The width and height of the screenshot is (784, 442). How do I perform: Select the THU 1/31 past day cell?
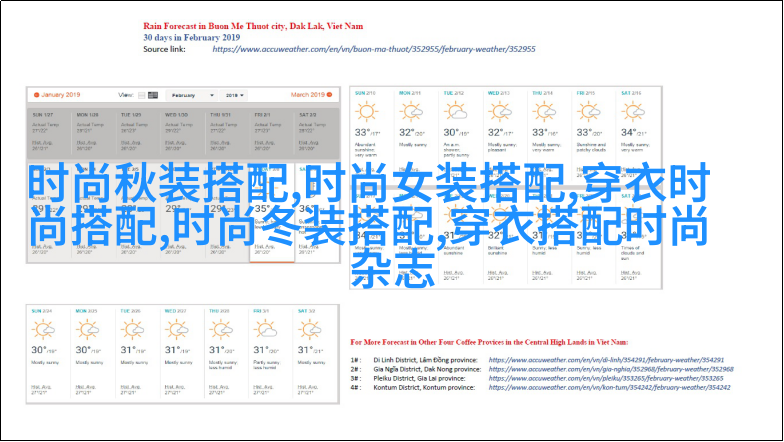pyautogui.click(x=228, y=132)
